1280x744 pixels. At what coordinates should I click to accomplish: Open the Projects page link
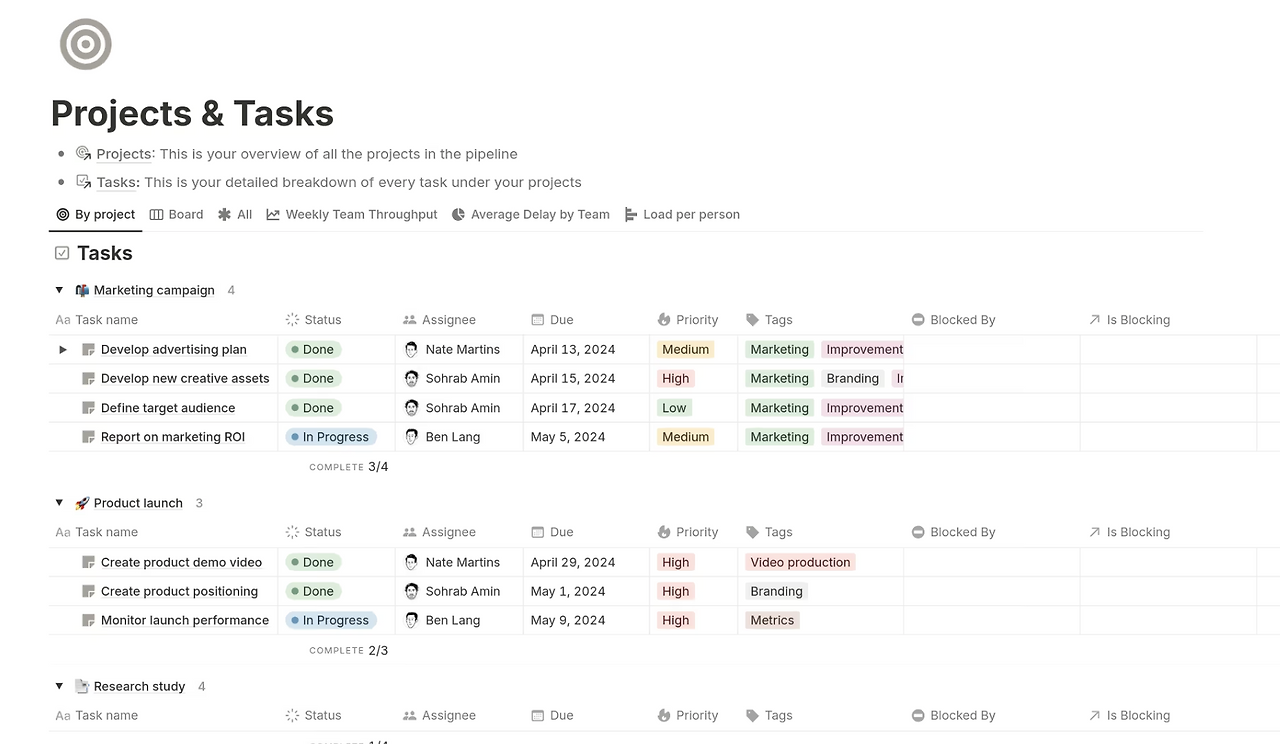[x=124, y=154]
